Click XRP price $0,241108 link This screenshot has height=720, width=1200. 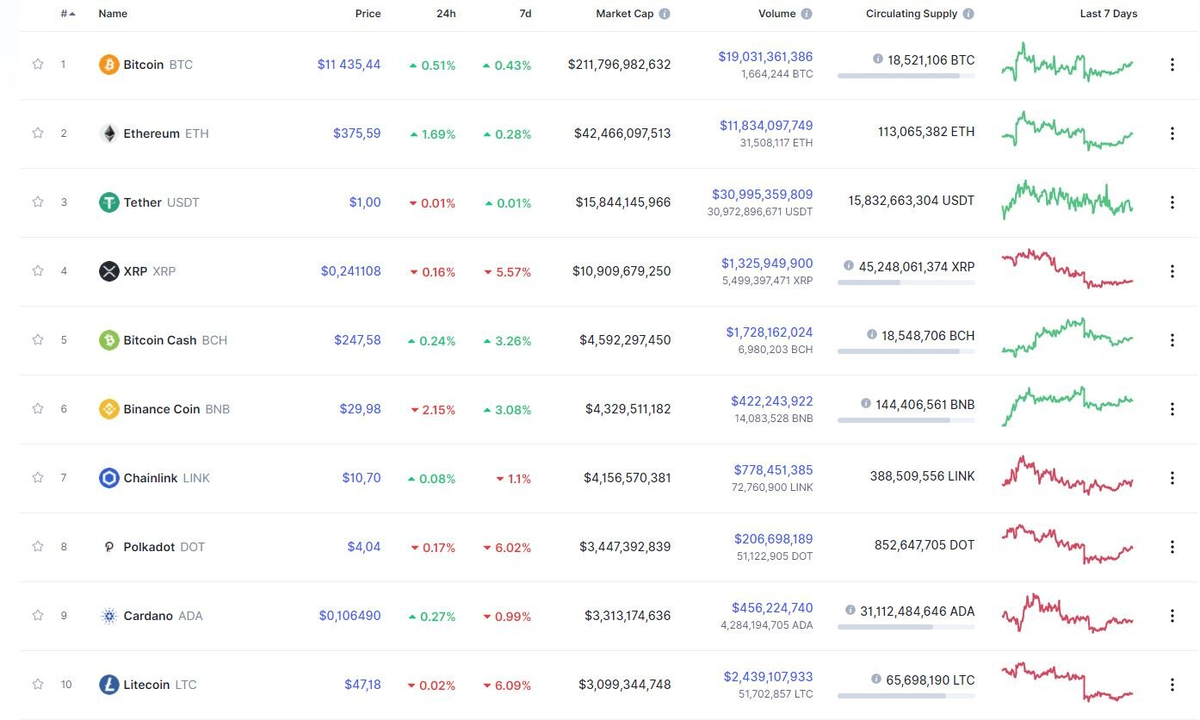351,271
